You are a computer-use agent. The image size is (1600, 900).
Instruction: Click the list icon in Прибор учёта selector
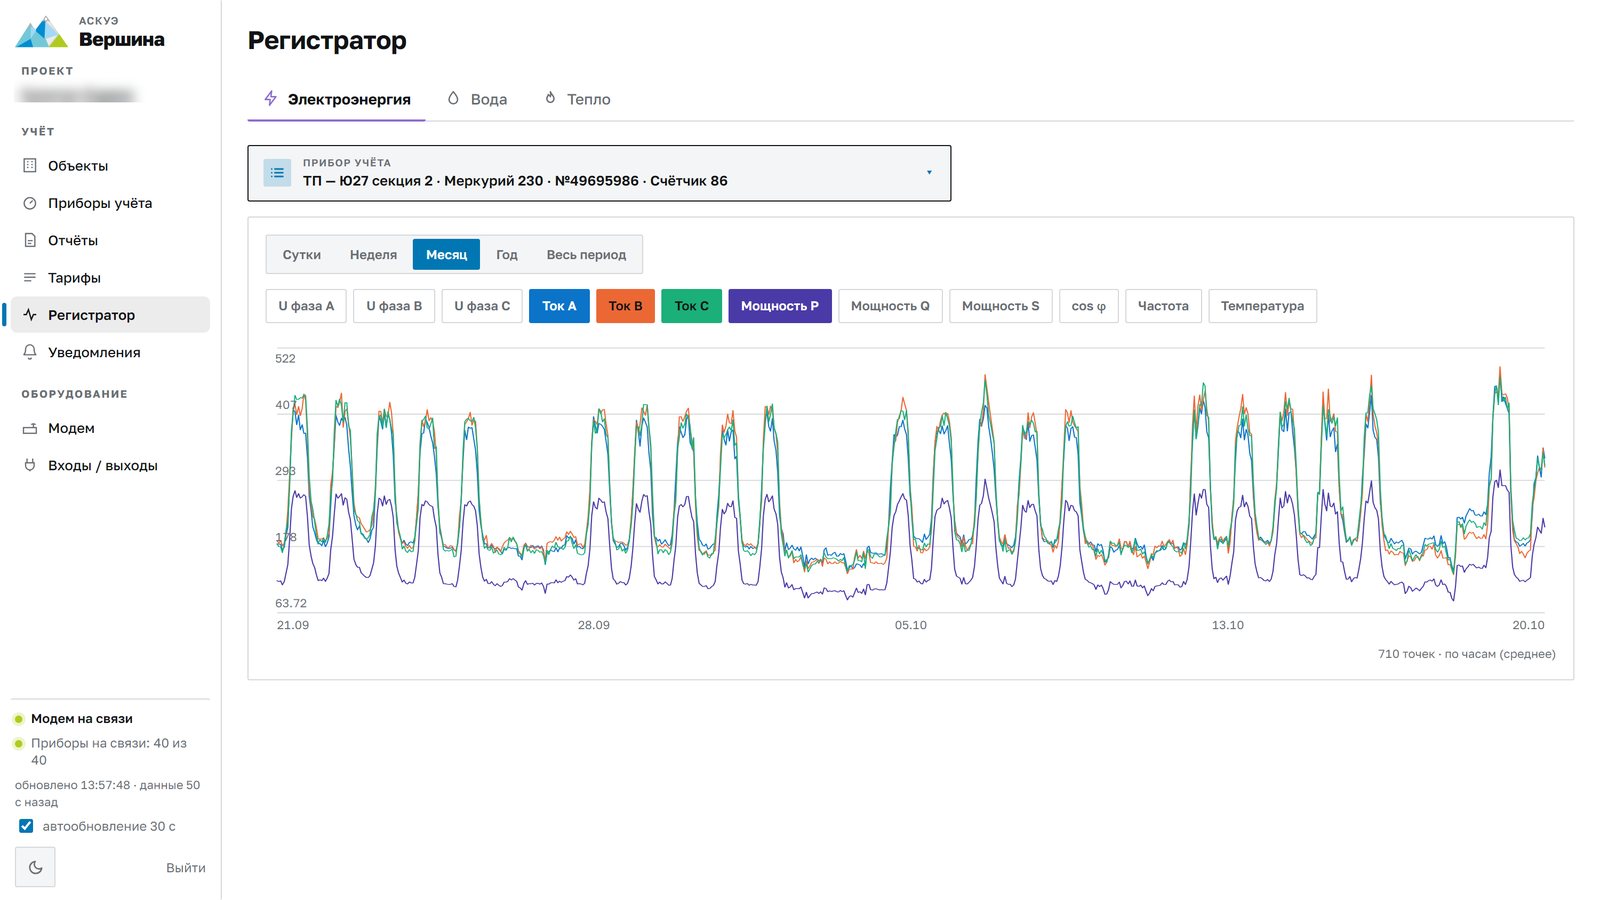coord(277,173)
